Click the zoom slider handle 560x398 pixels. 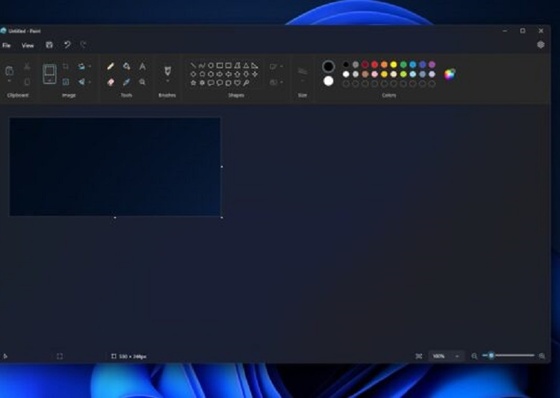coord(491,355)
